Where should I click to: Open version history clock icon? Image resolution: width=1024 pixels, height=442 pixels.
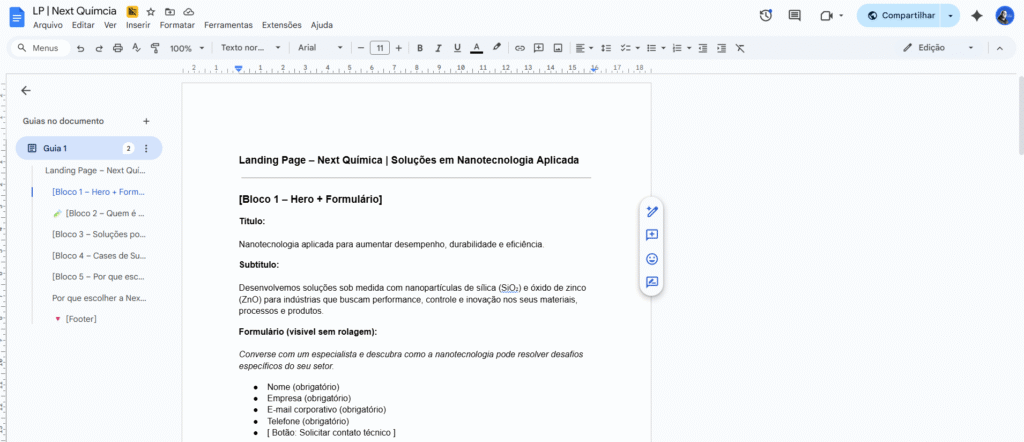765,15
